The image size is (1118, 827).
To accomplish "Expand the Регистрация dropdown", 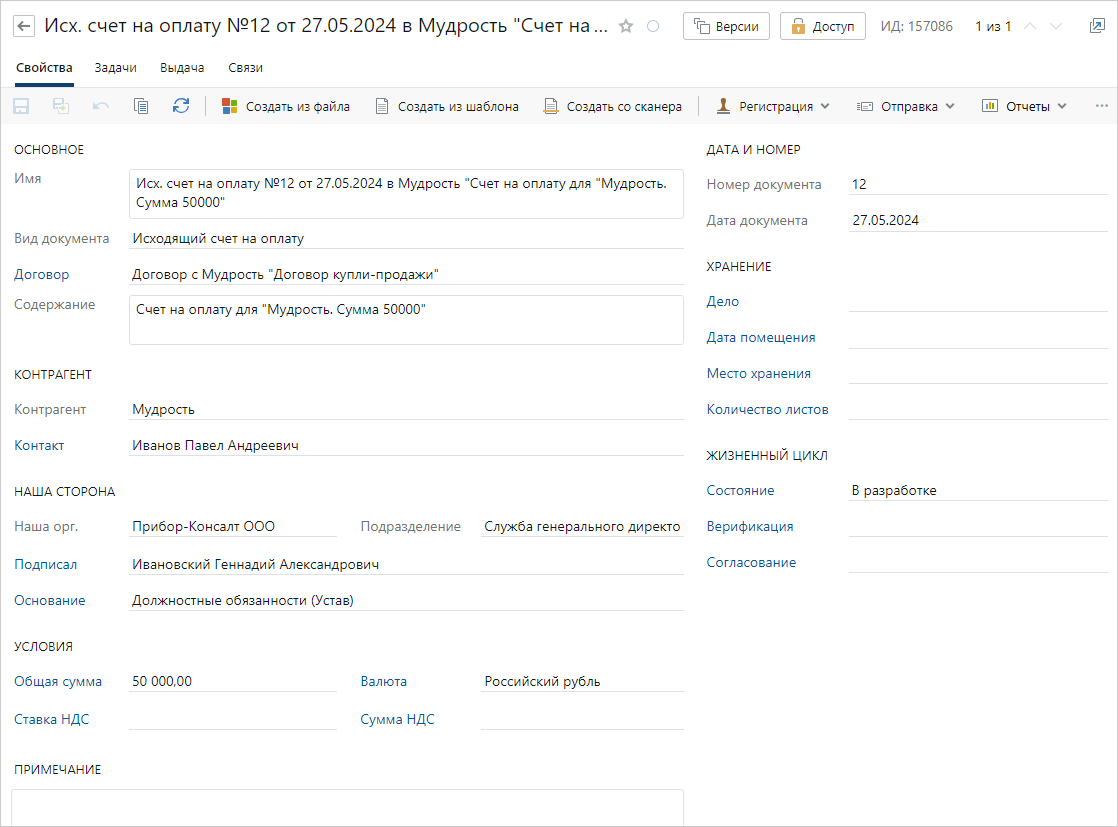I will click(773, 106).
